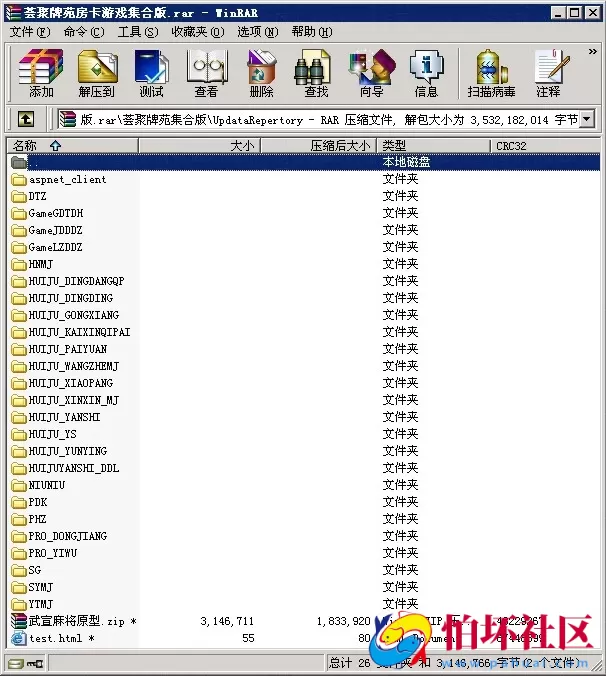
Task: Click the packed size value 1,833,920
Action: pyautogui.click(x=344, y=621)
